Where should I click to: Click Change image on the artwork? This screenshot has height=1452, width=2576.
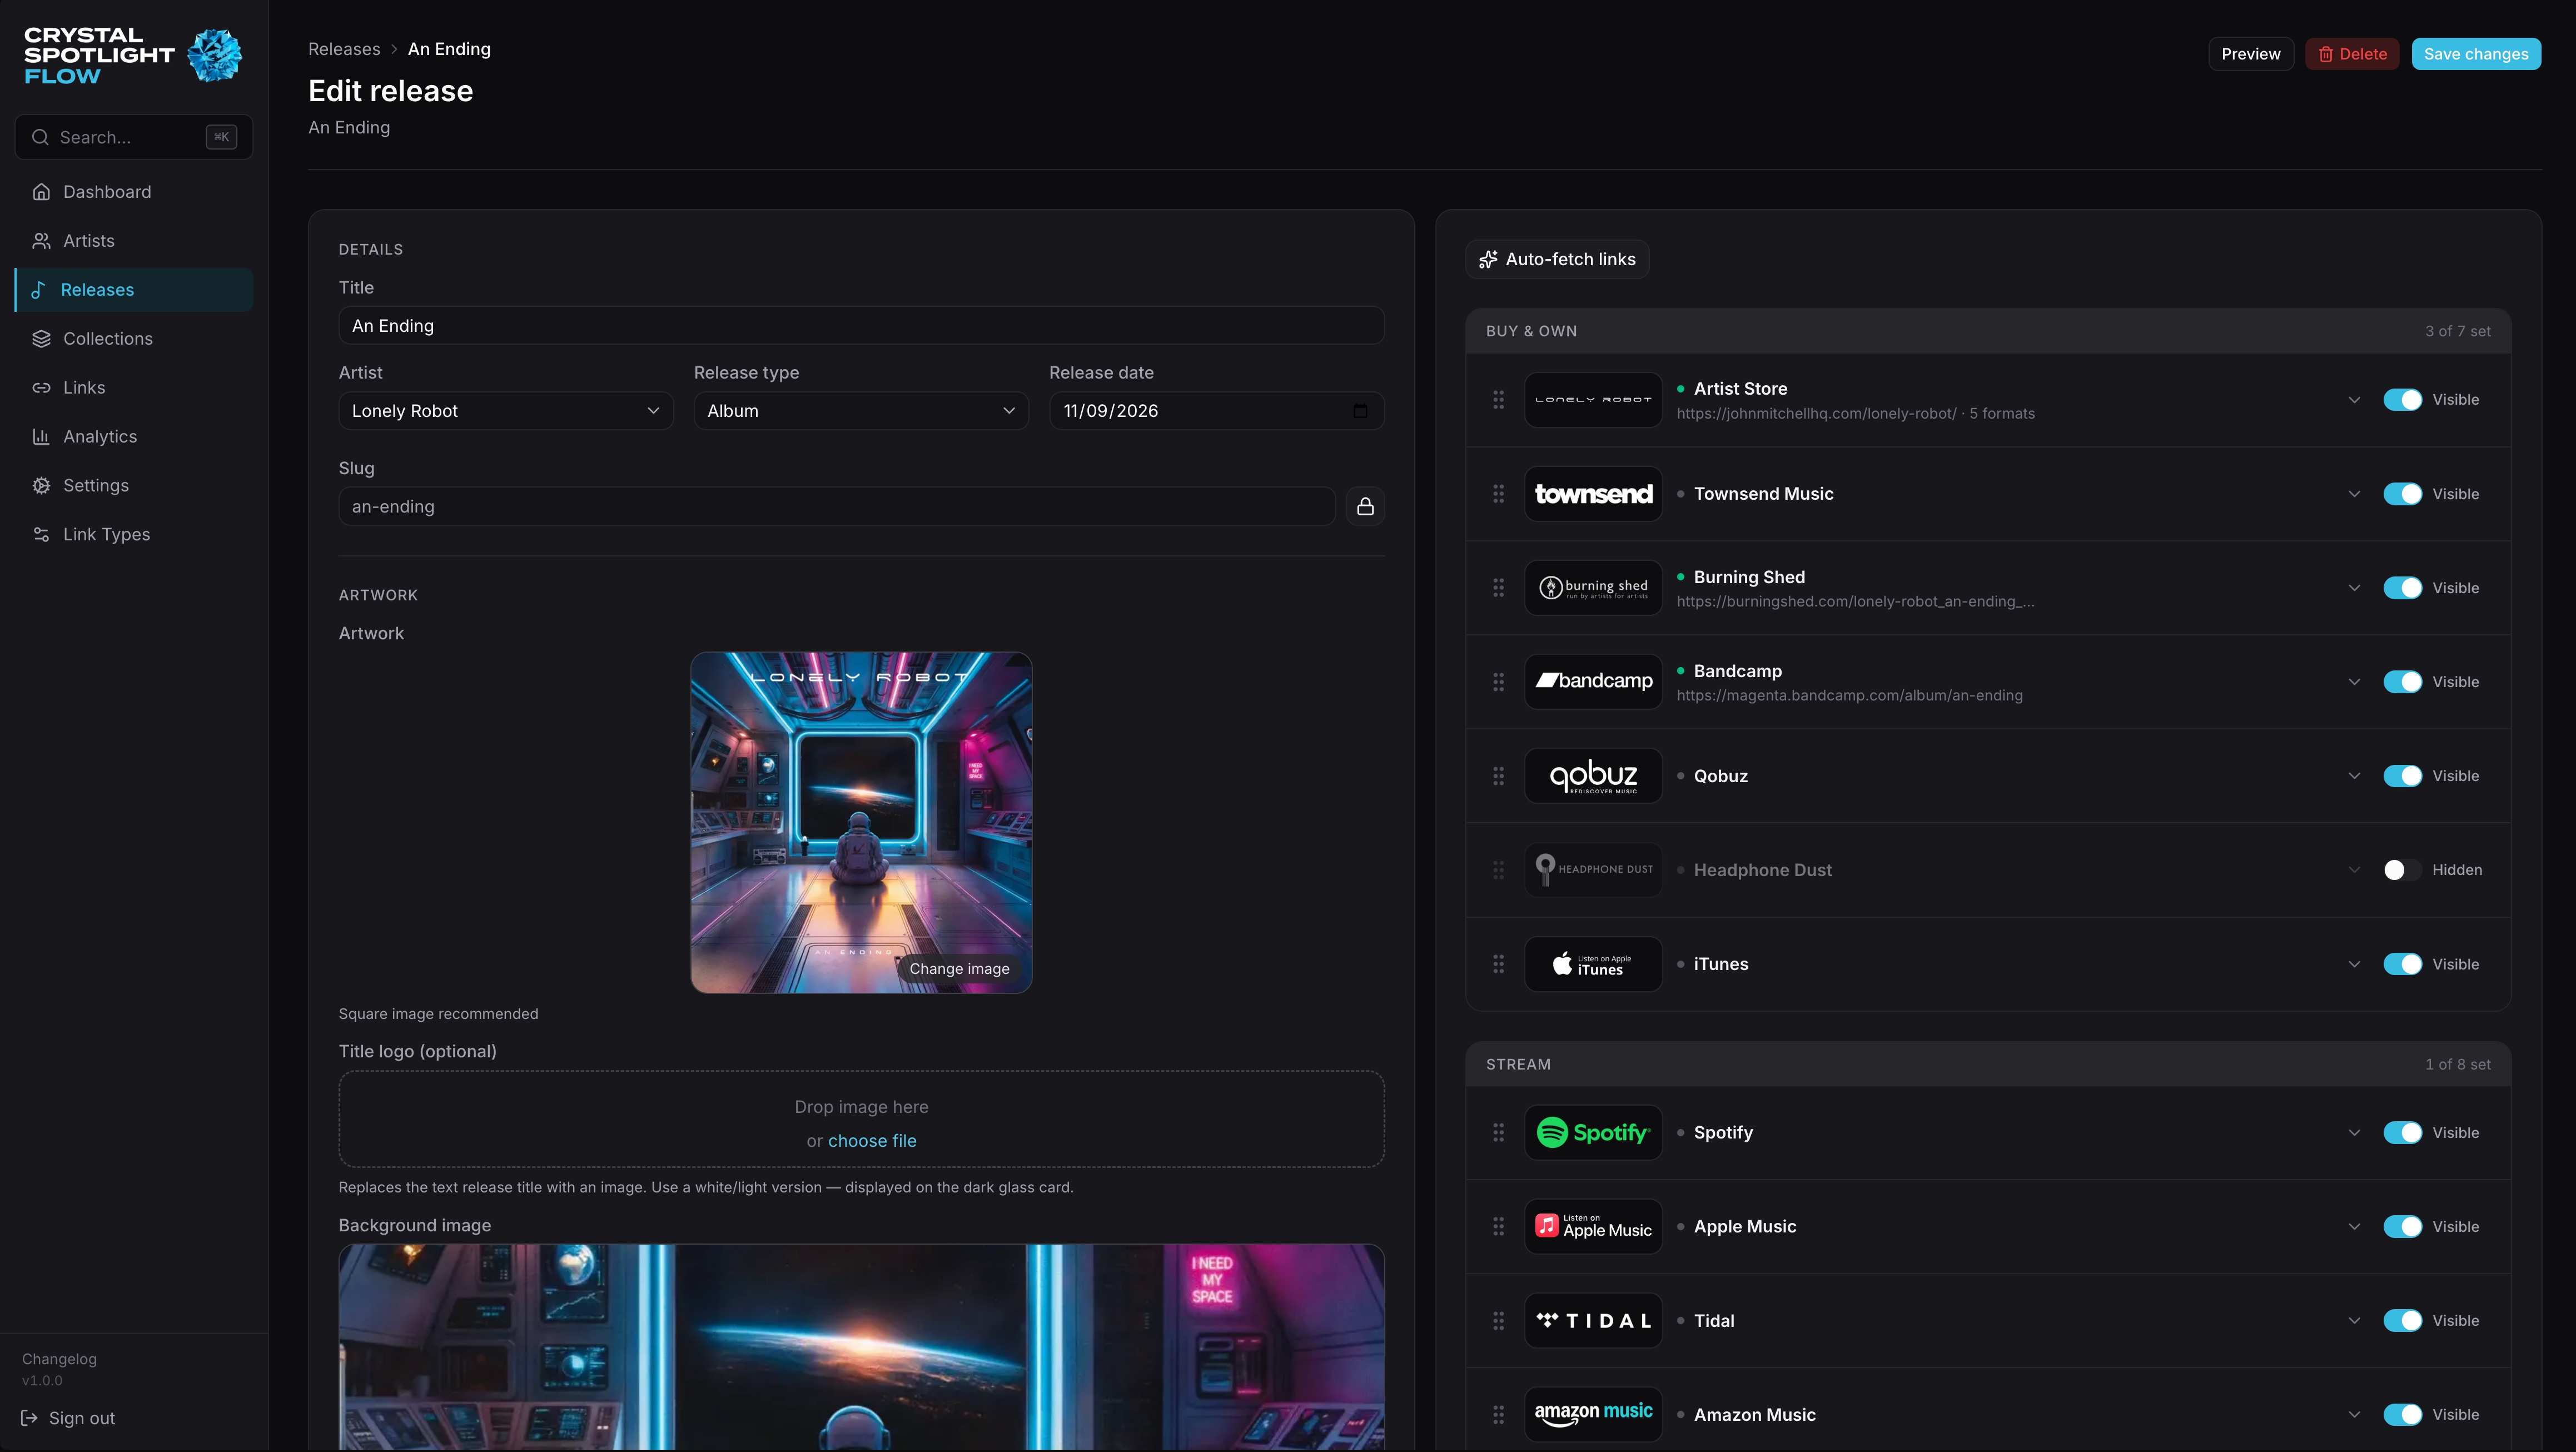[959, 969]
